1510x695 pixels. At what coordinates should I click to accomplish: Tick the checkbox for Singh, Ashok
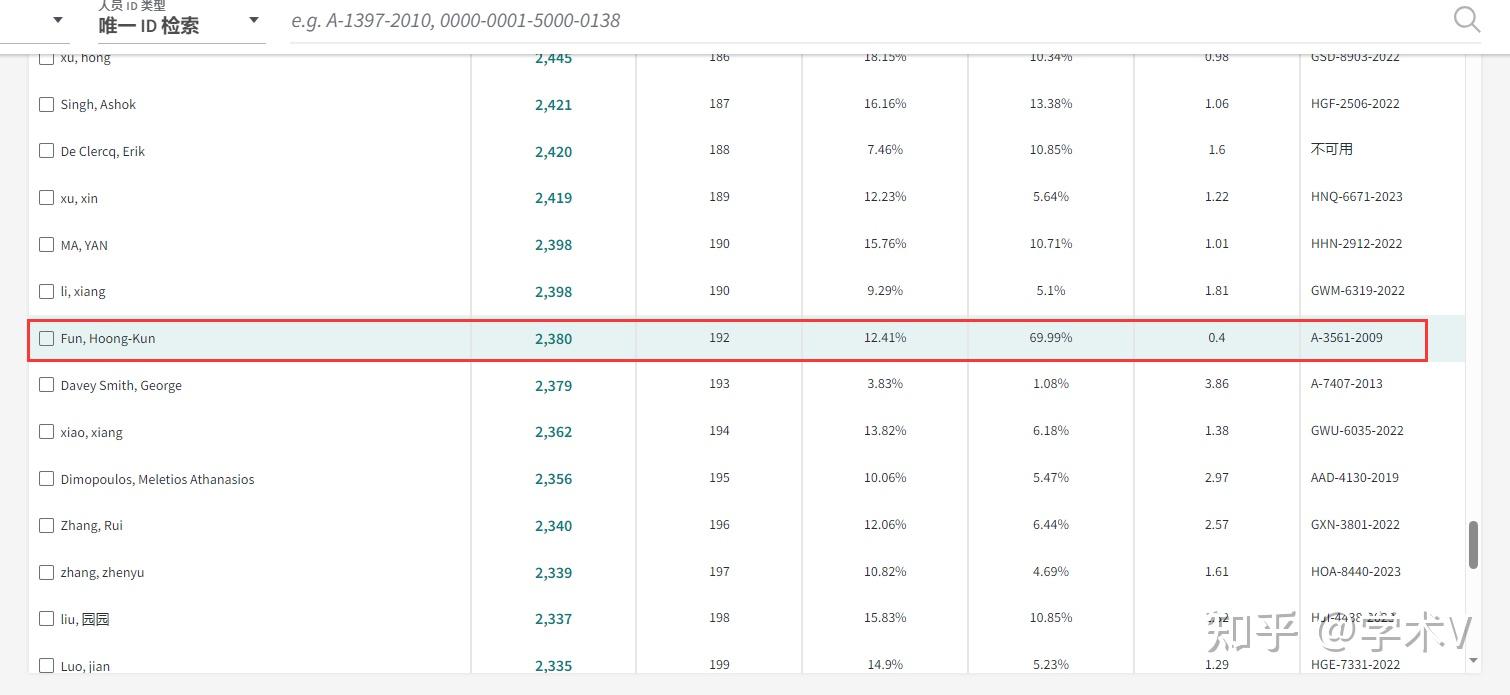[46, 104]
